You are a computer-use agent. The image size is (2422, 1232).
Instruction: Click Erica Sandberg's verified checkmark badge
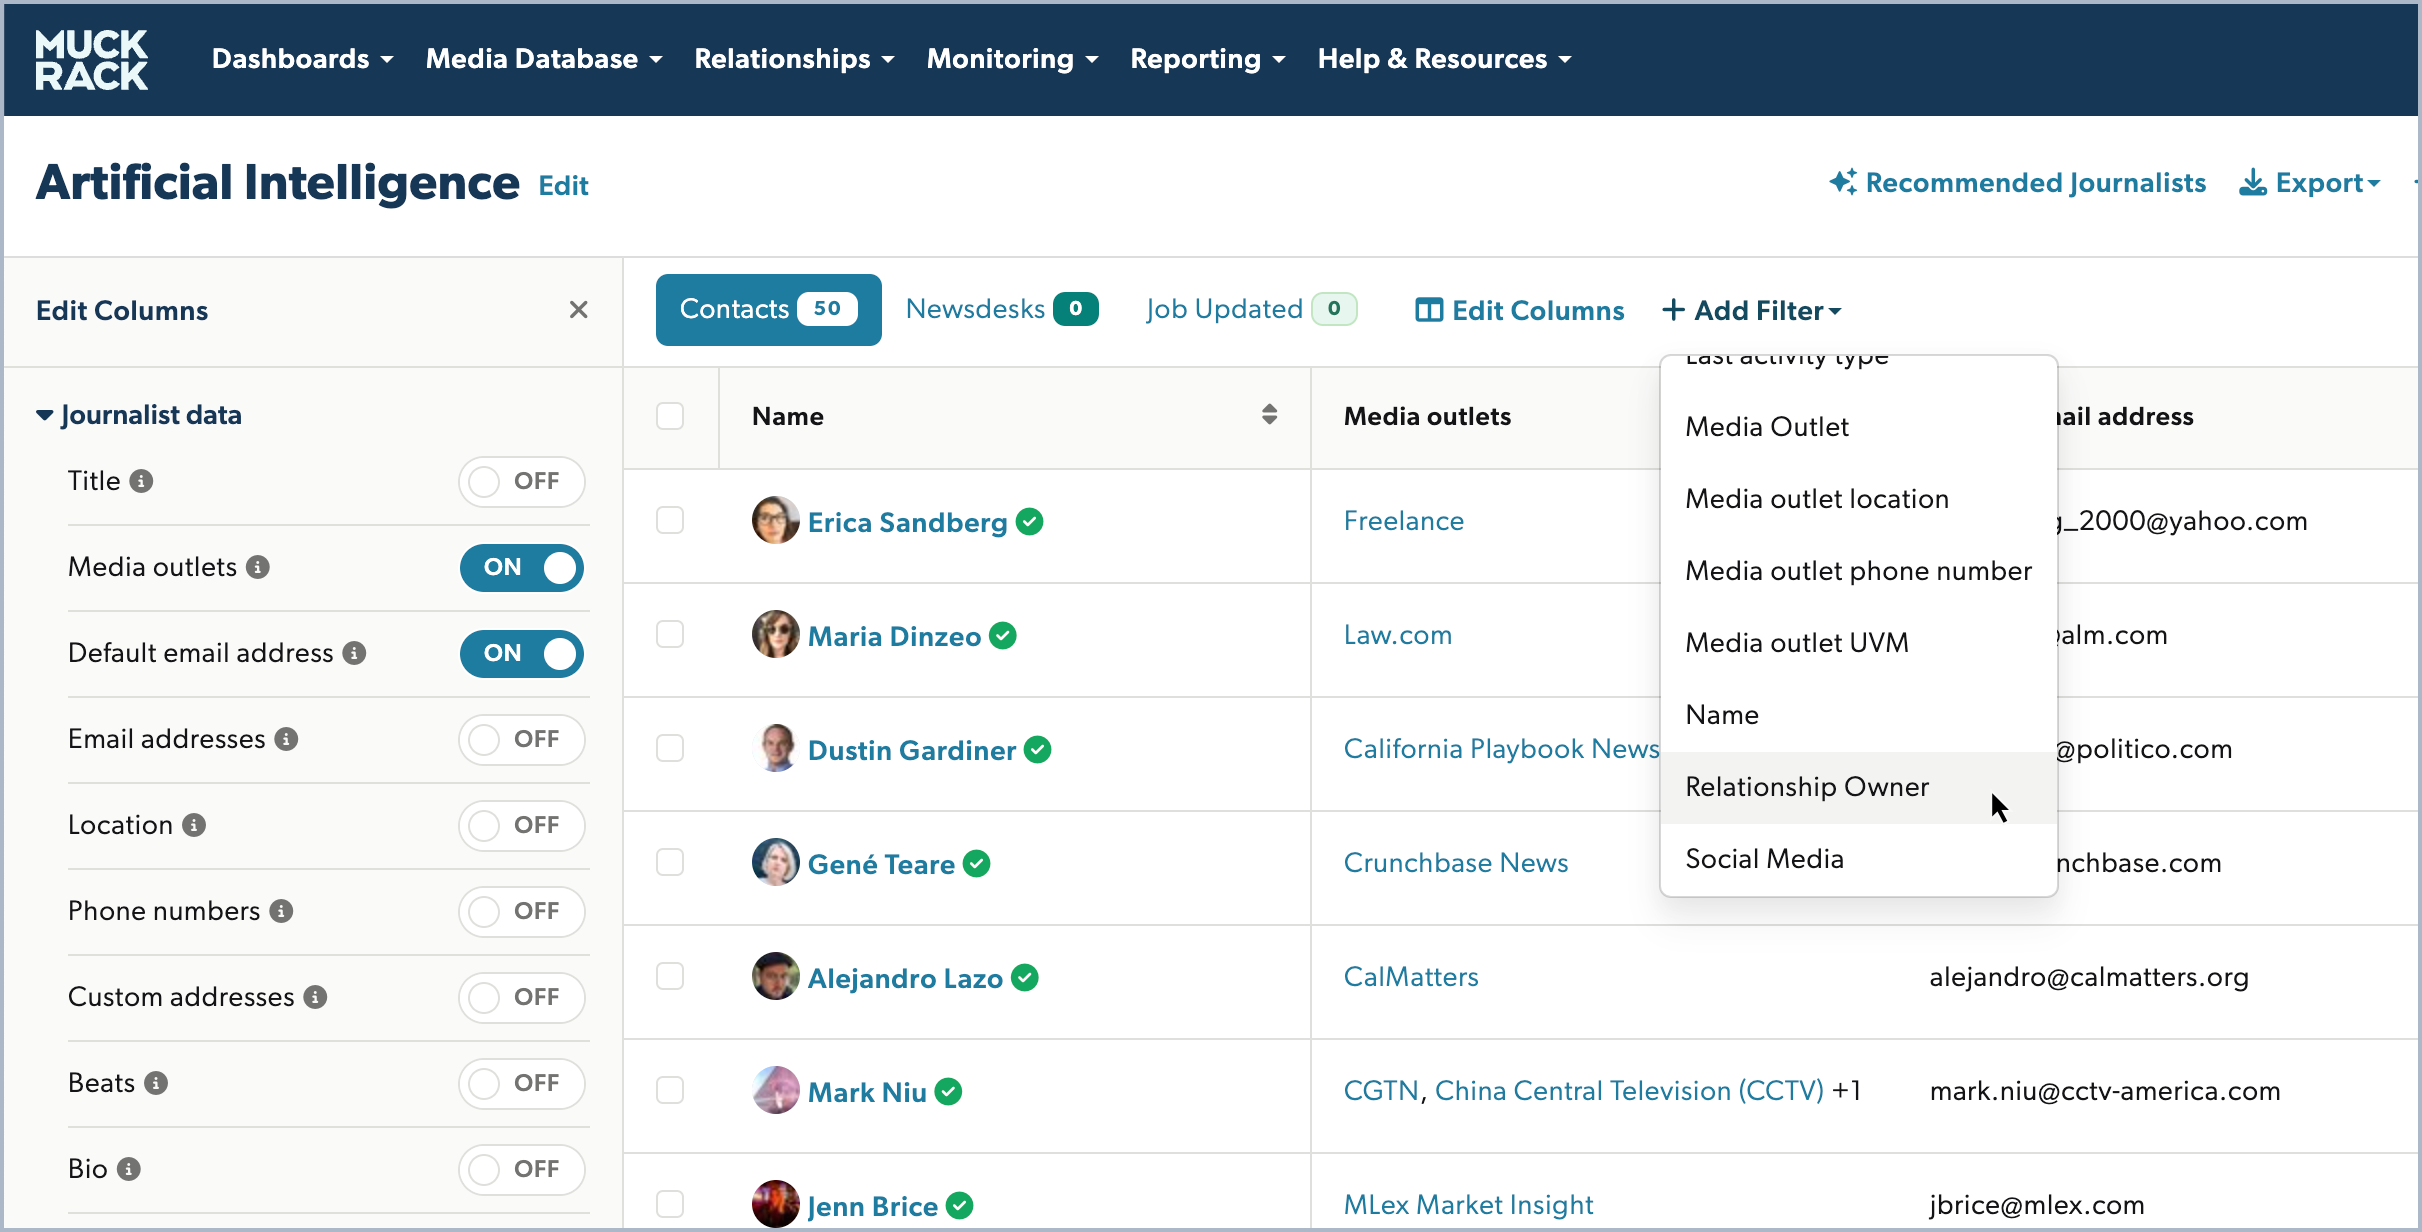[x=1030, y=521]
